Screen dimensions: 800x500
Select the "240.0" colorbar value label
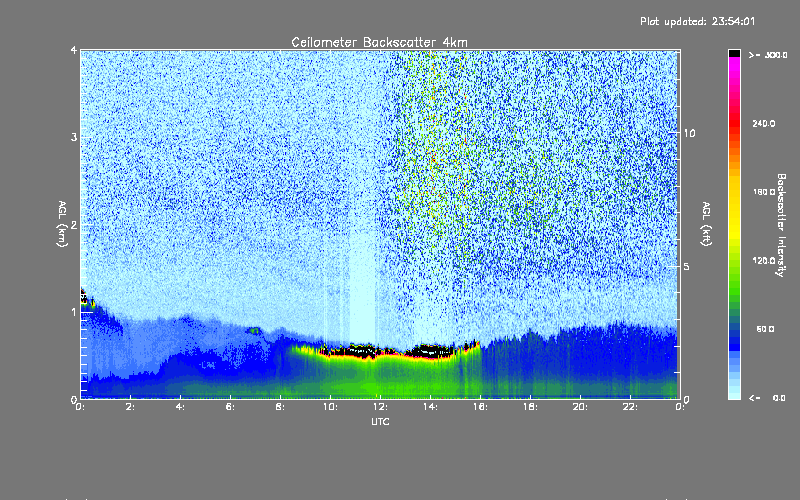(x=764, y=124)
